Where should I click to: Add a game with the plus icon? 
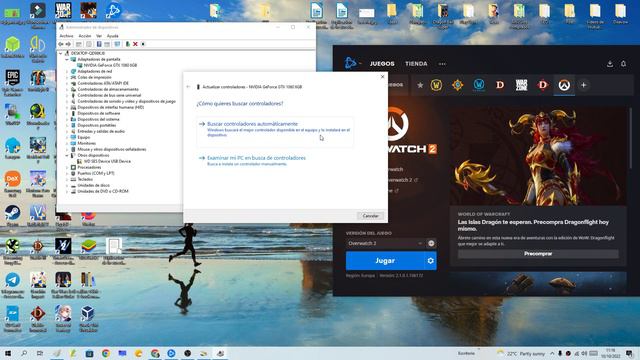584,85
